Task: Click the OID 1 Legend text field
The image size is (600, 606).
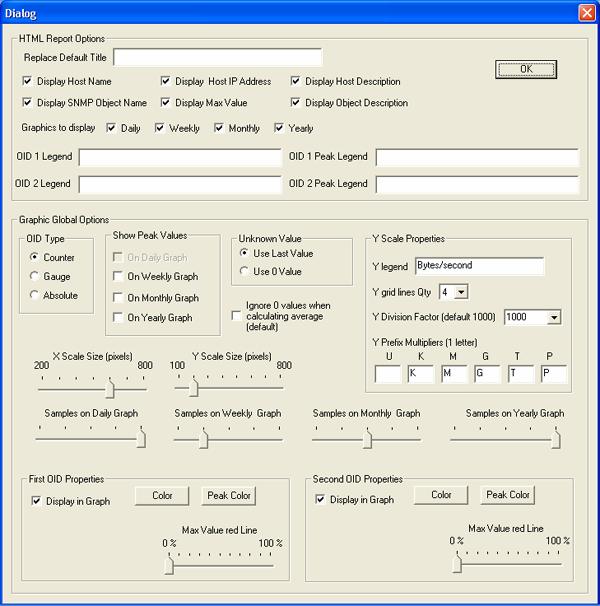Action: [x=180, y=158]
